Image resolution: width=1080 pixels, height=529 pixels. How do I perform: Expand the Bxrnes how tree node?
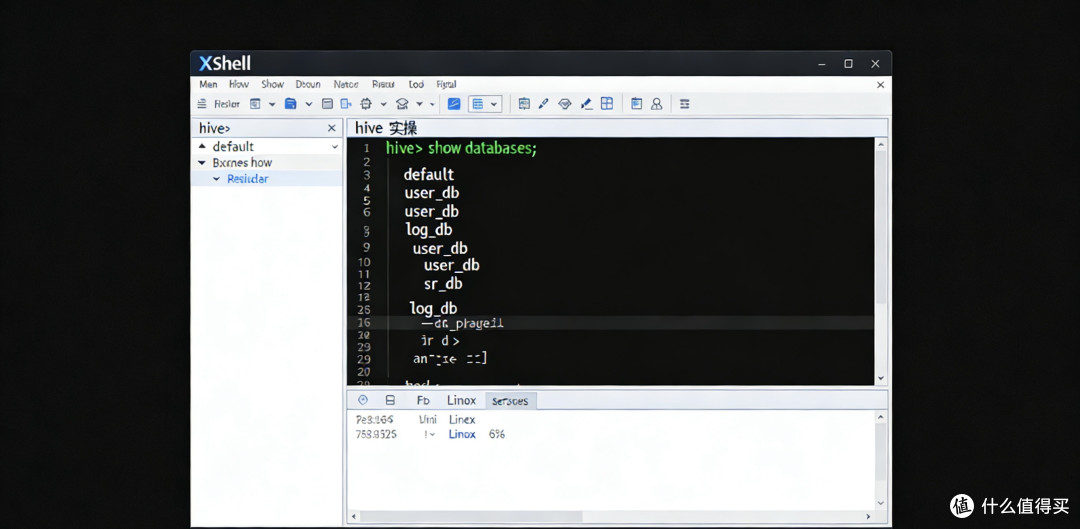tap(202, 163)
